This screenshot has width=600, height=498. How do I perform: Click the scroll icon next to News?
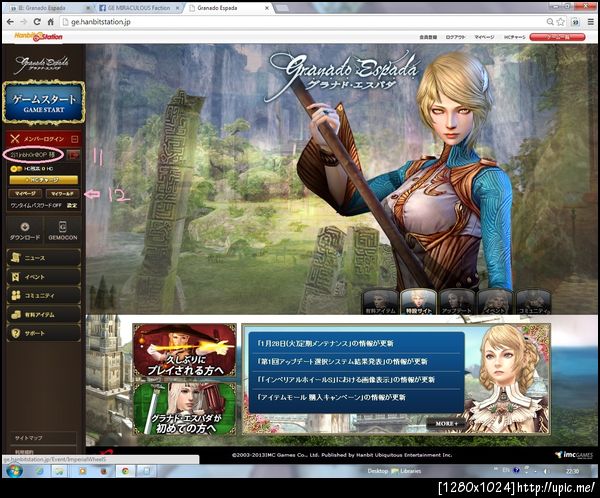coord(16,258)
